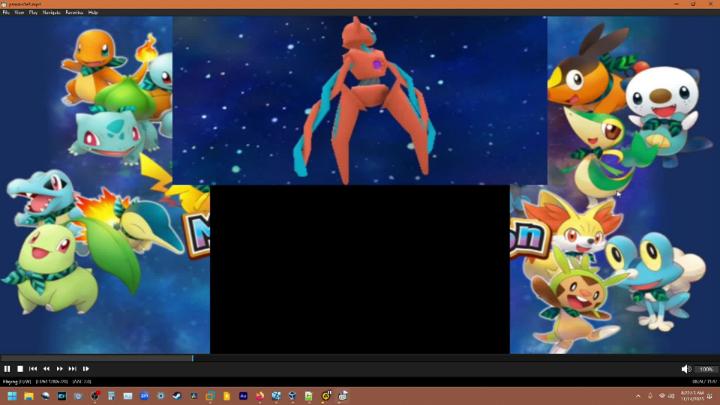Open the Help menu

pyautogui.click(x=93, y=12)
